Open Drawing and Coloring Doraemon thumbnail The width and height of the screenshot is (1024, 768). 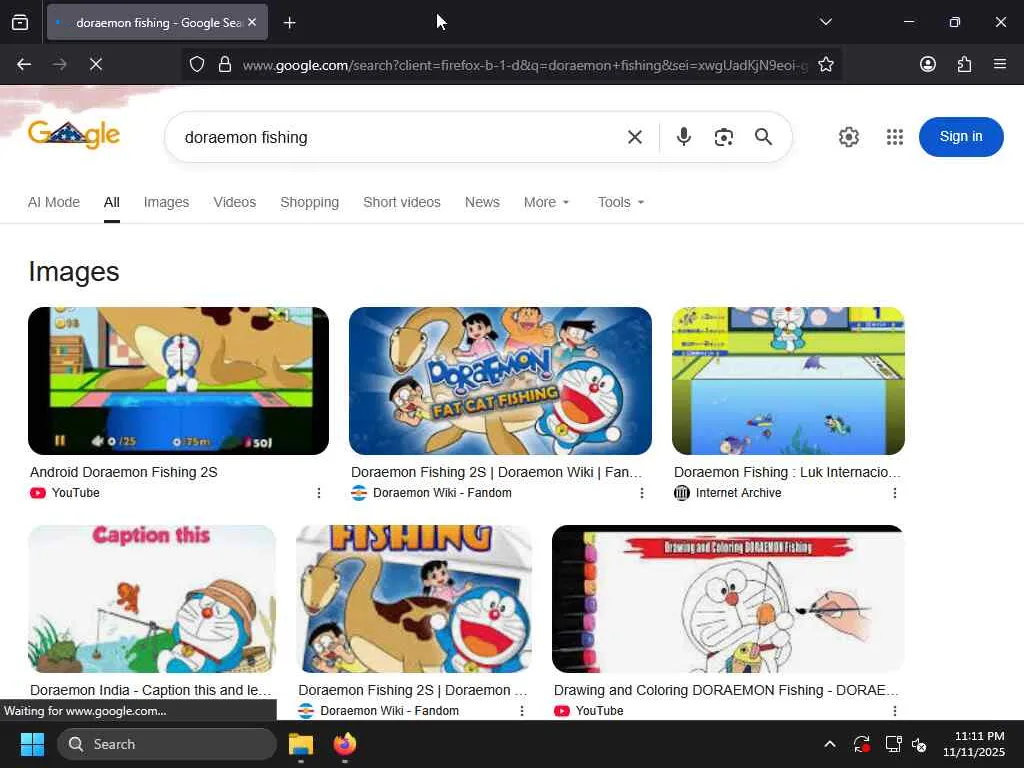pyautogui.click(x=728, y=599)
